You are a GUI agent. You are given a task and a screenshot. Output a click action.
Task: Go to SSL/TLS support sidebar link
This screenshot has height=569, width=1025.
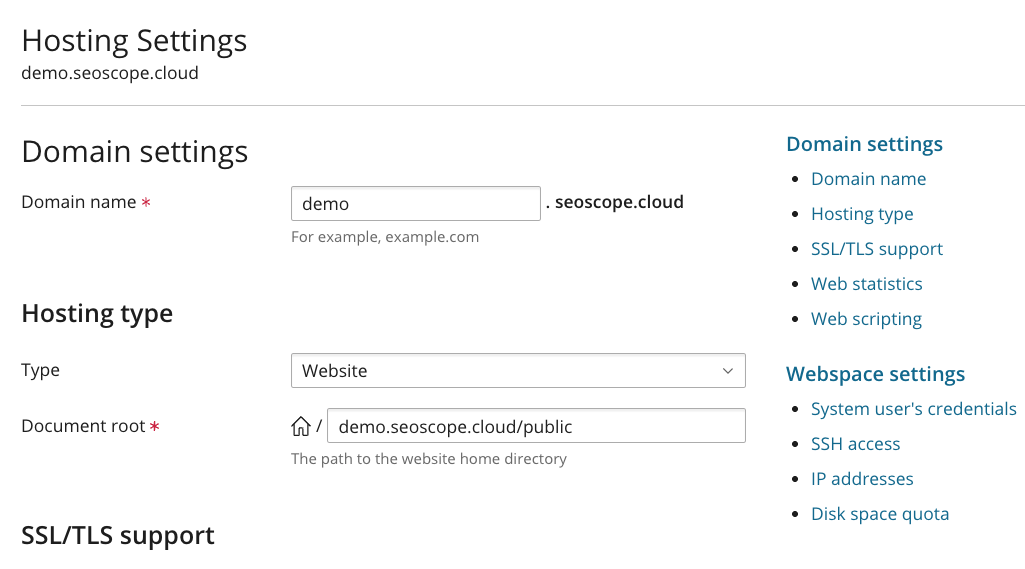point(877,249)
